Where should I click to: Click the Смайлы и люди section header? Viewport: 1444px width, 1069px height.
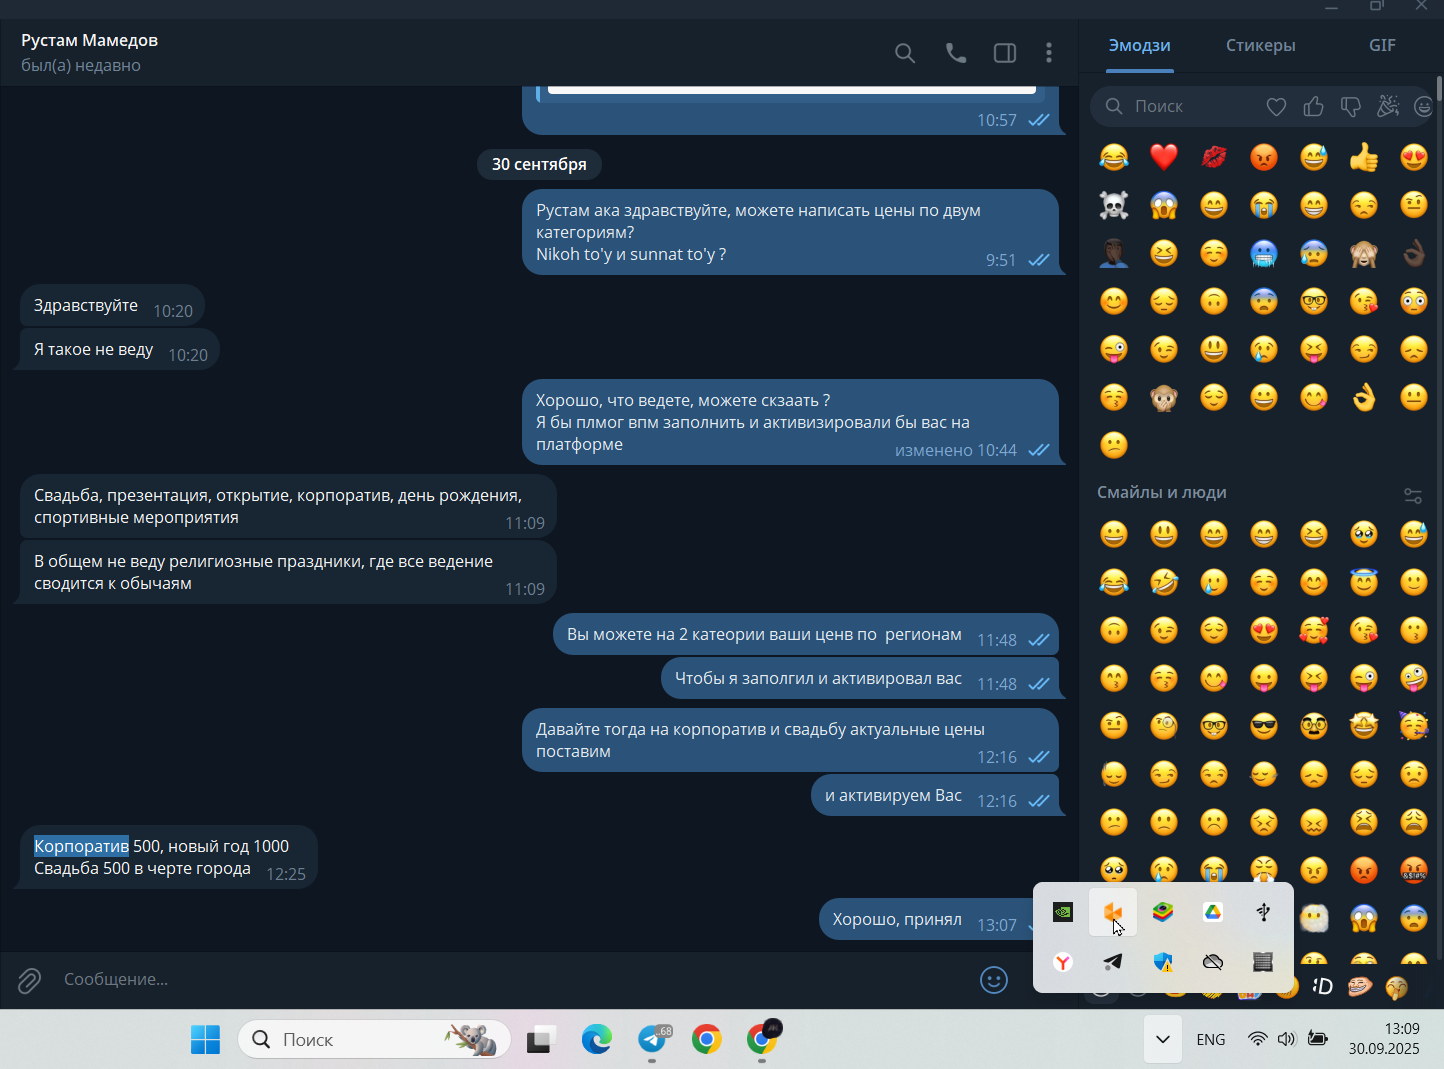1161,492
